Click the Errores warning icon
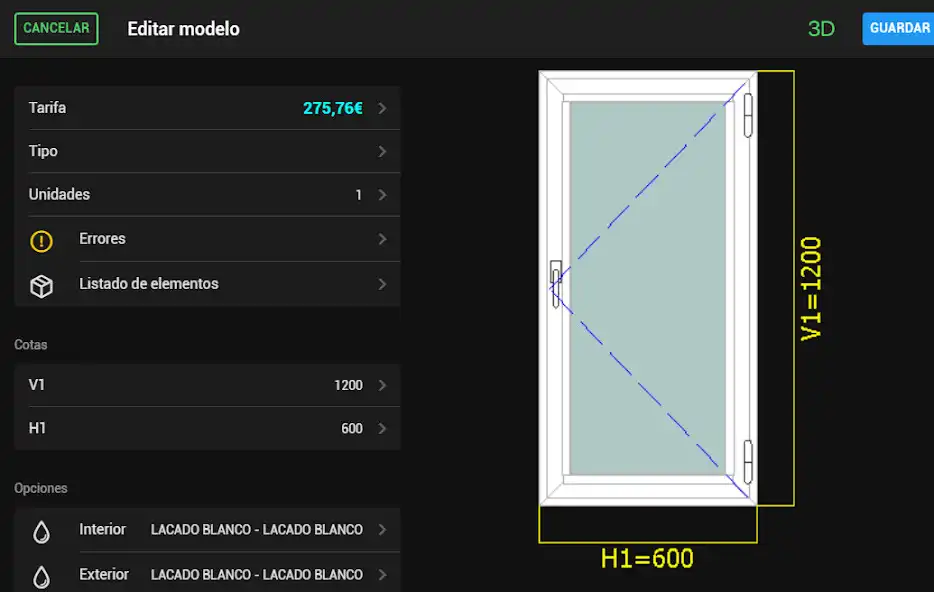Viewport: 934px width, 592px height. point(41,240)
